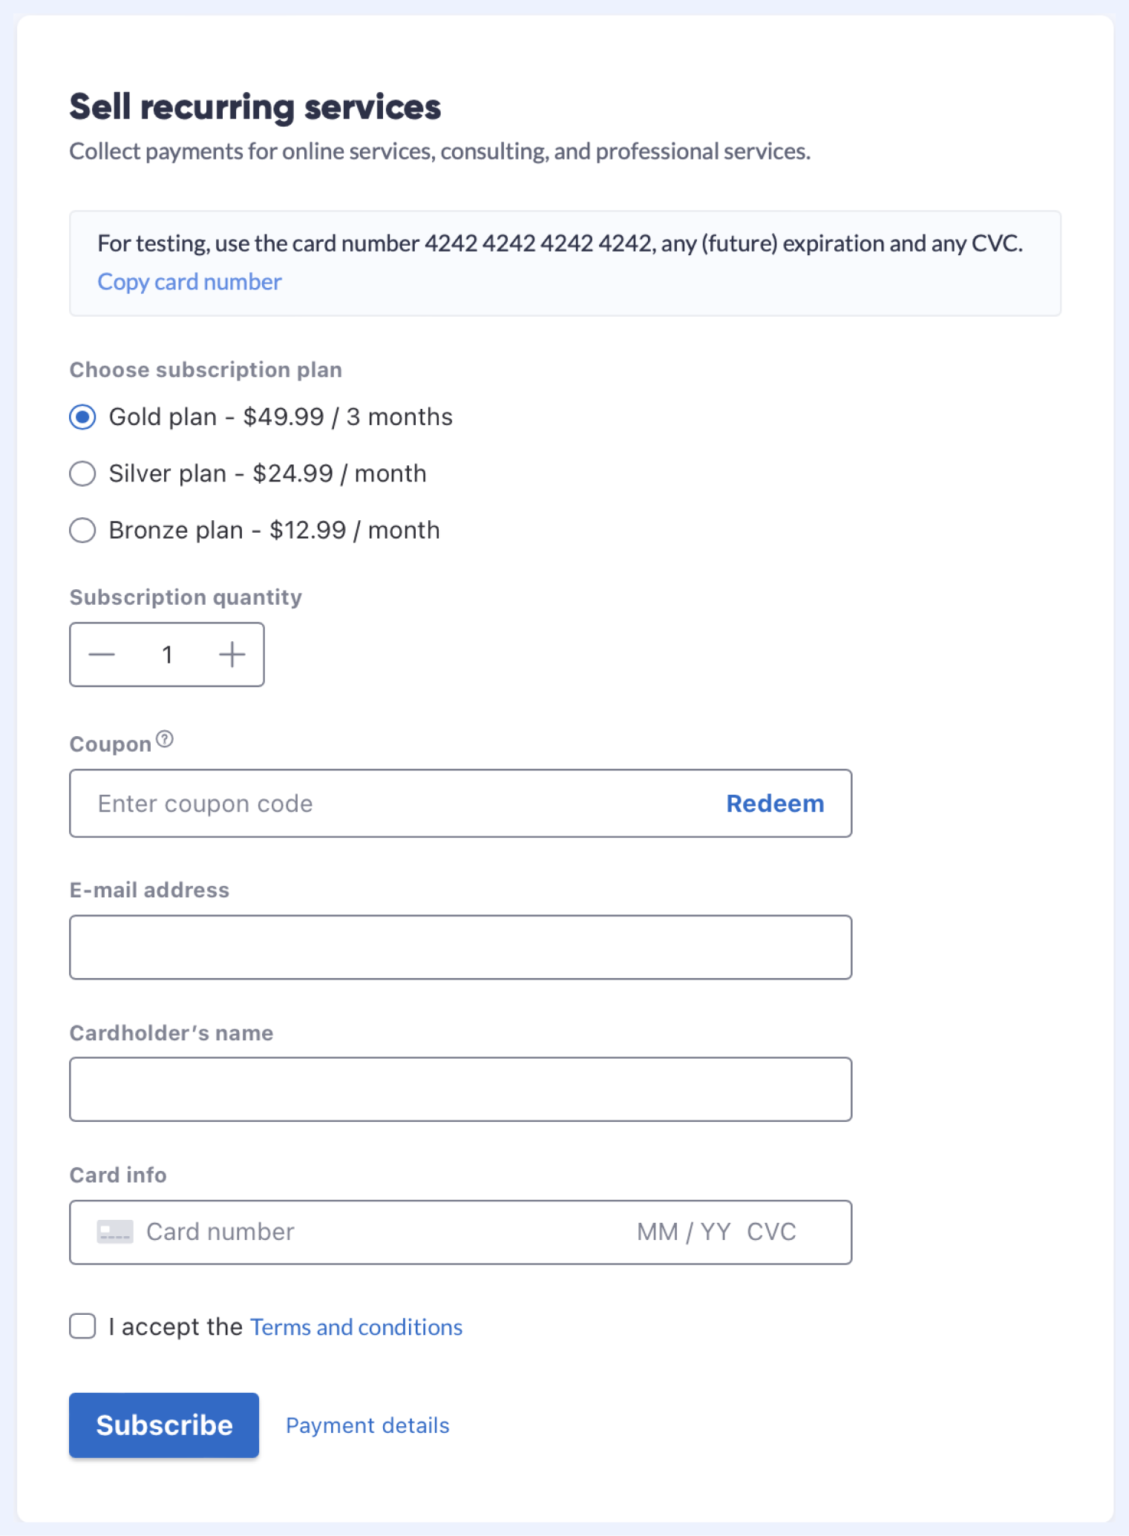Click the subscription quantity value display

167,654
